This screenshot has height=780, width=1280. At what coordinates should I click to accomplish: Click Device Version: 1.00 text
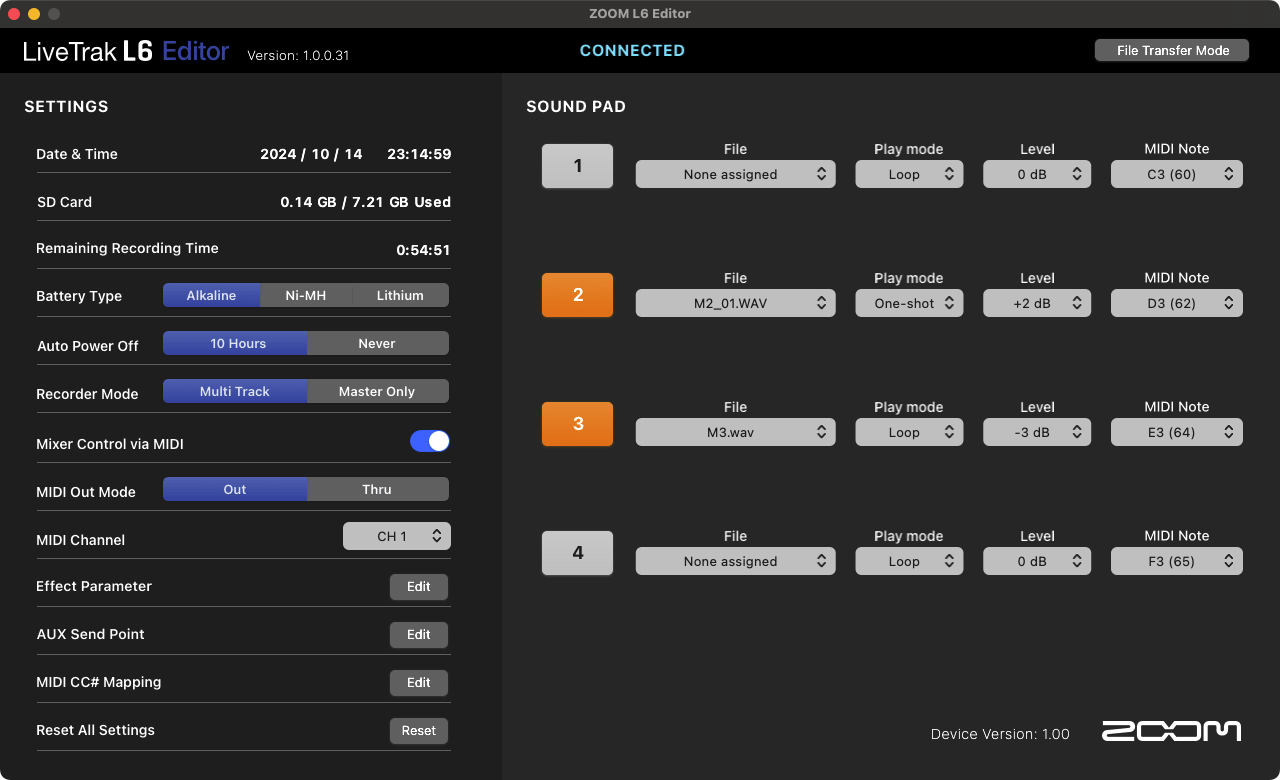[x=1000, y=734]
